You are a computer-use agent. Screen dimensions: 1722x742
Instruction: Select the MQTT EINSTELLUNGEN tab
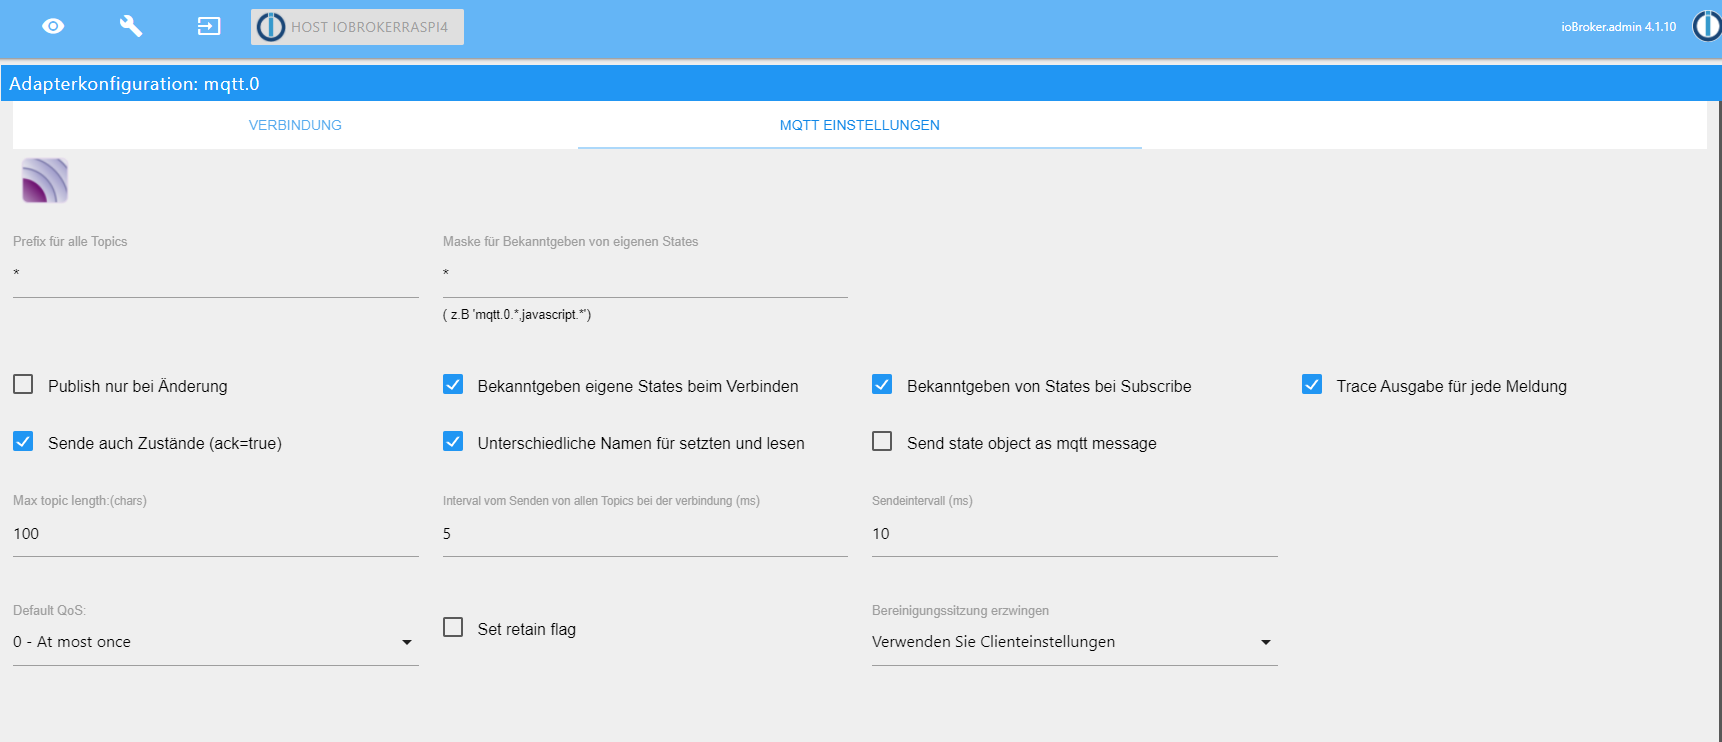[860, 125]
